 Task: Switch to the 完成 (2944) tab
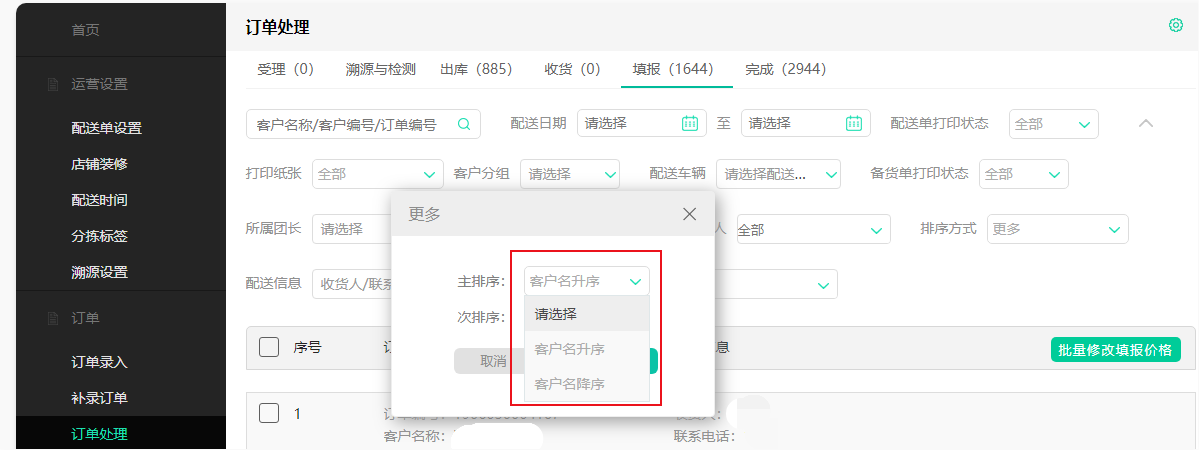click(786, 70)
